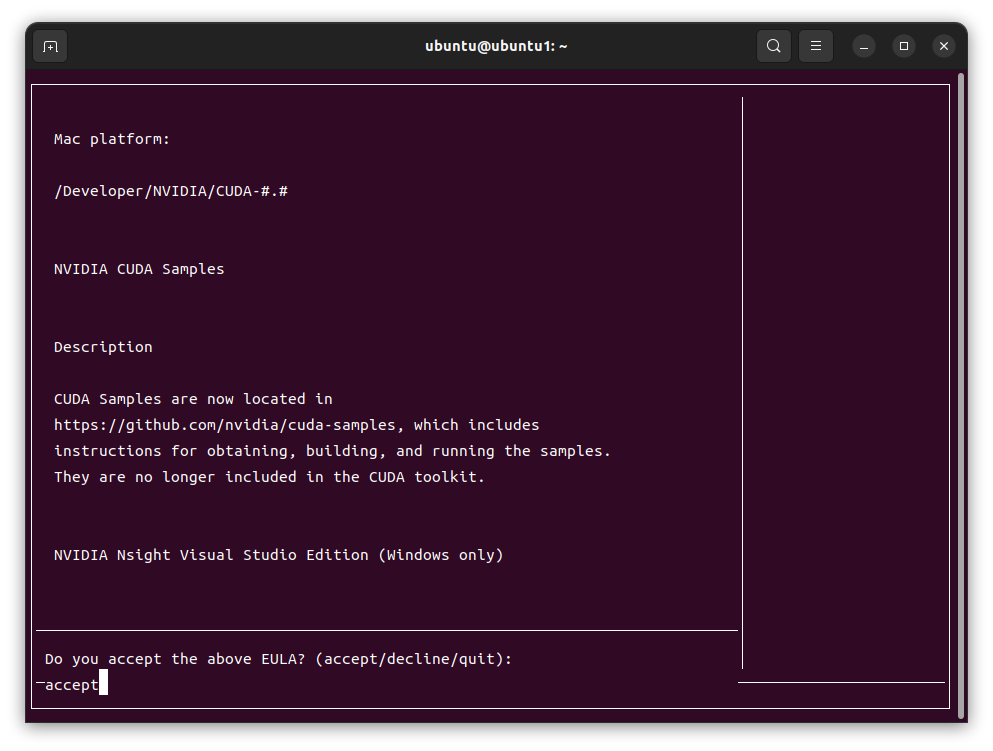Close the terminal window

tap(943, 46)
